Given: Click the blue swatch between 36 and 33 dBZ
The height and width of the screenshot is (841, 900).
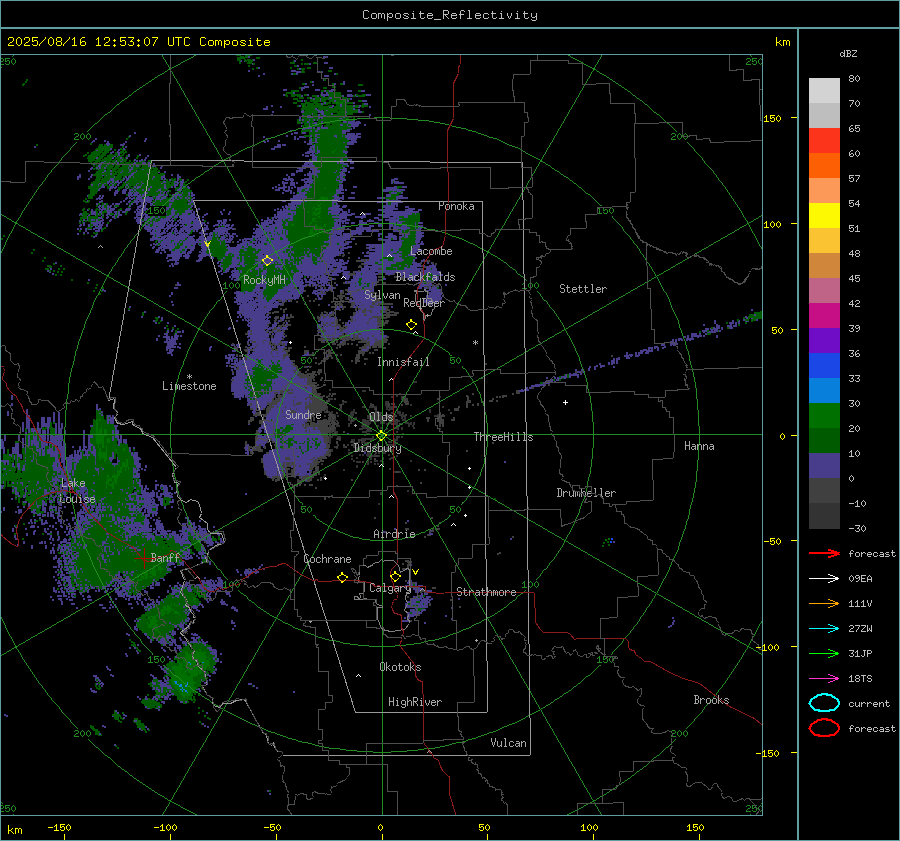Looking at the screenshot, I should click(x=824, y=366).
